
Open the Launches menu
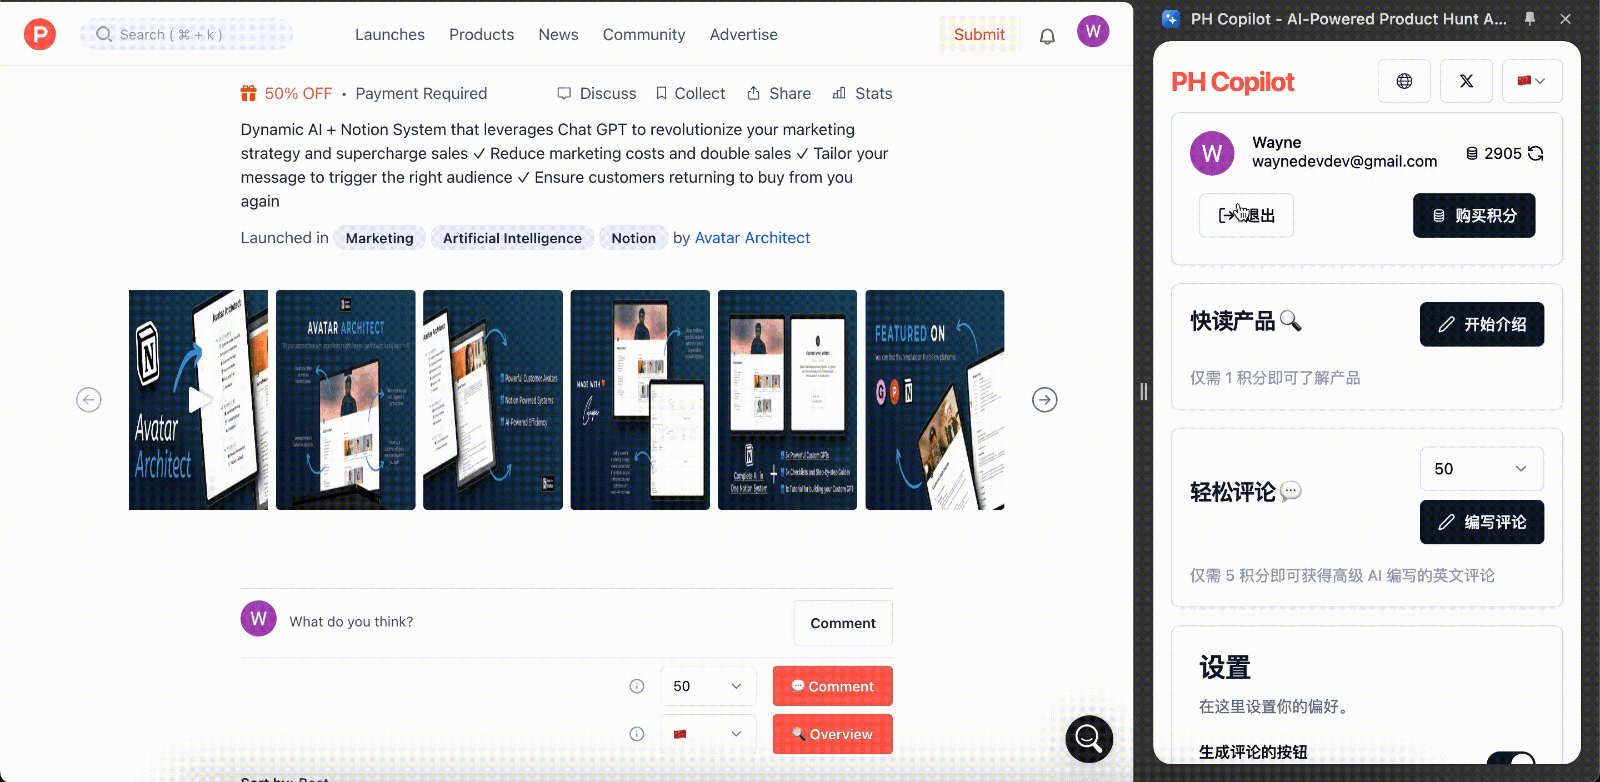(390, 34)
